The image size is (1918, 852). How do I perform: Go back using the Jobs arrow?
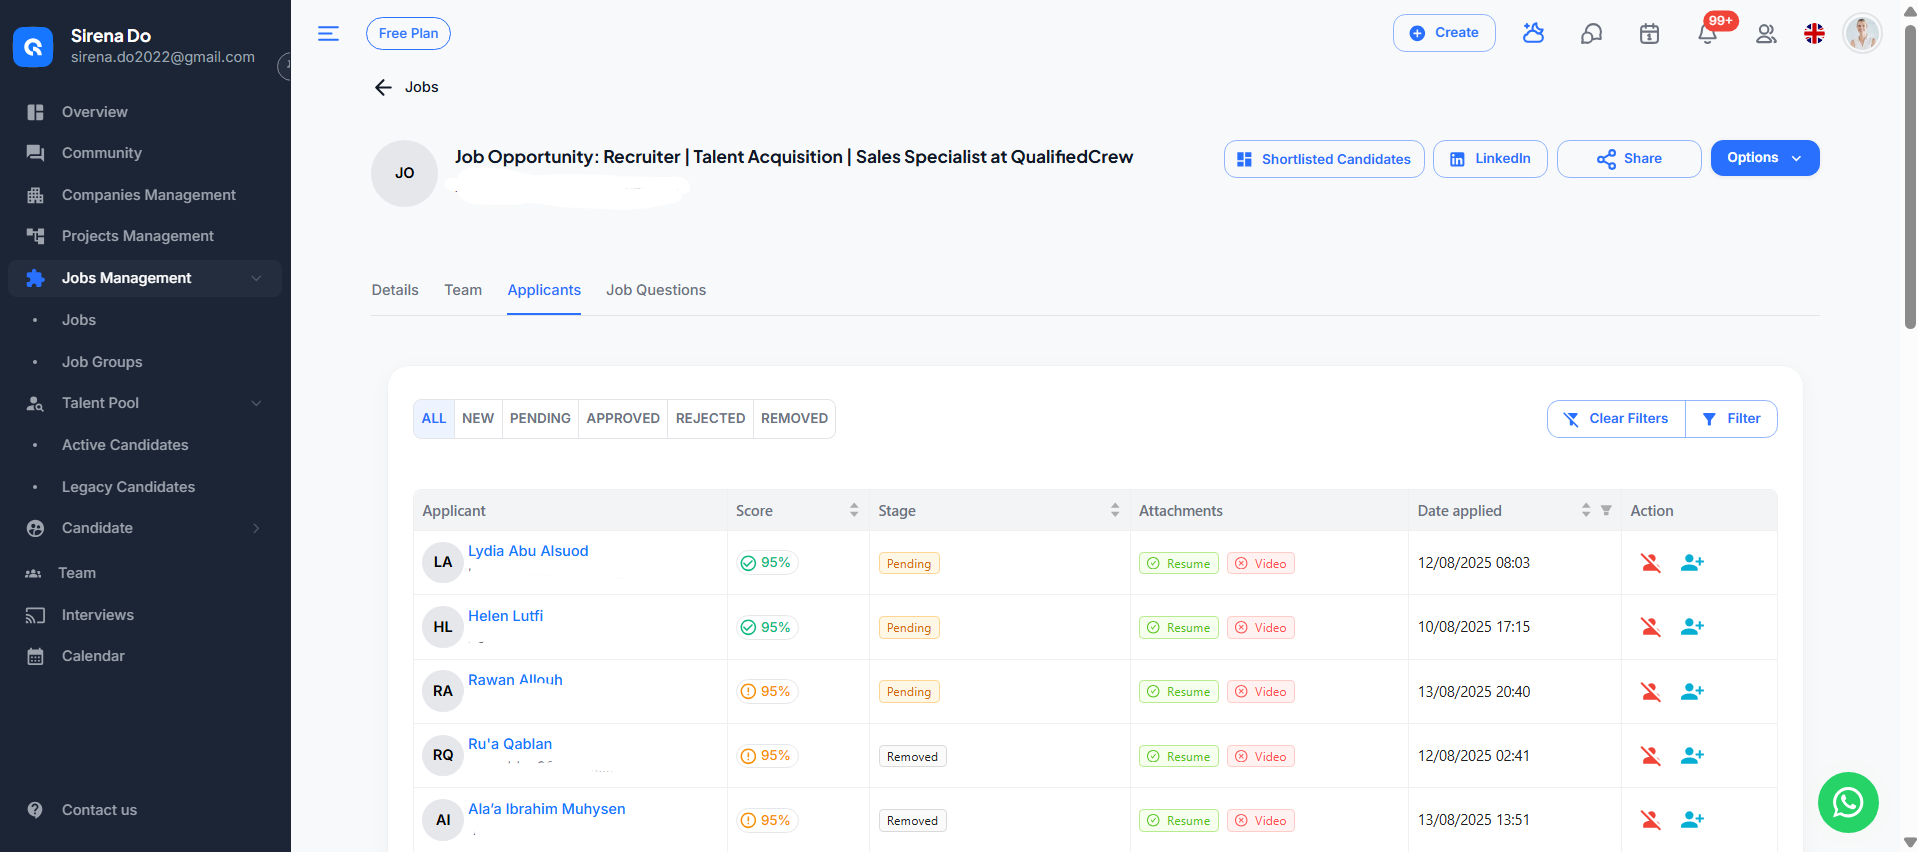[x=383, y=87]
